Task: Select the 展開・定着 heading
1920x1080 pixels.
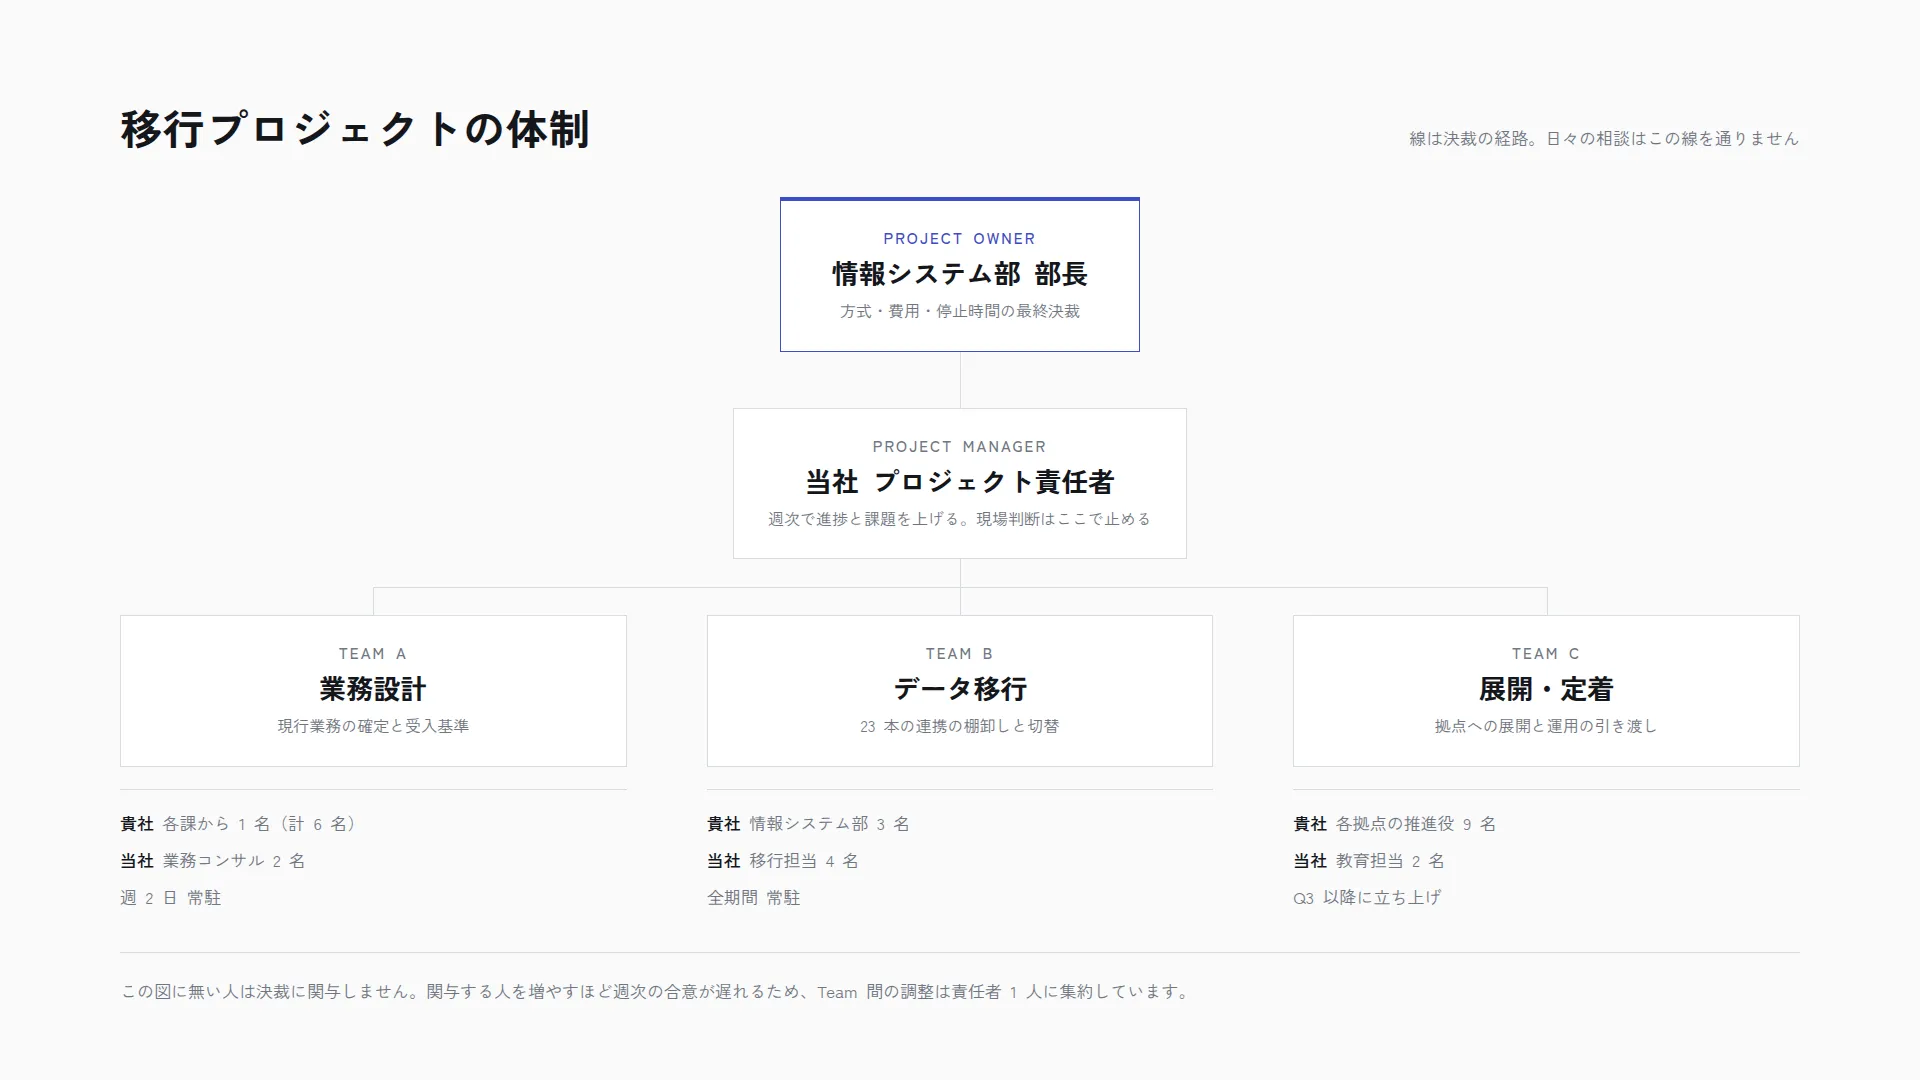Action: (x=1546, y=689)
